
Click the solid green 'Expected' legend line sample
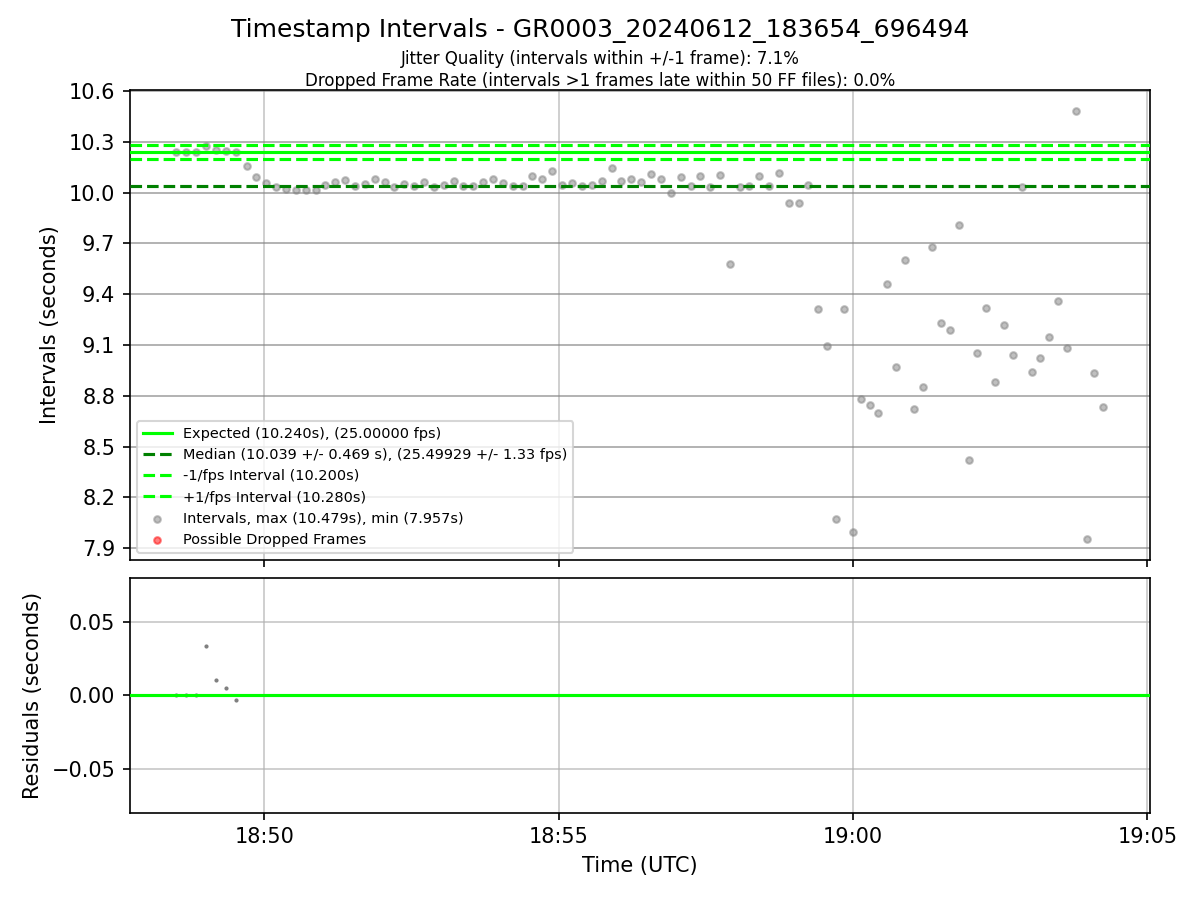click(158, 433)
